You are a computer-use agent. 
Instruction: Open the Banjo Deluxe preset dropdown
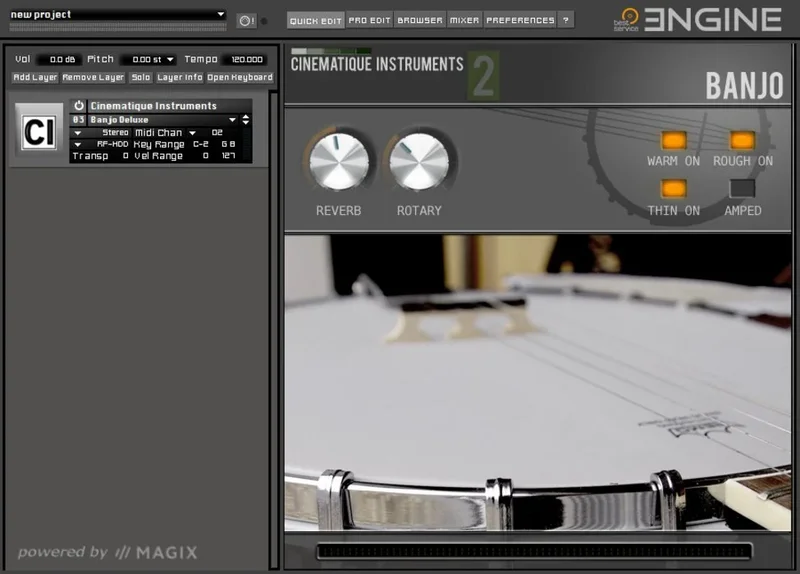pyautogui.click(x=232, y=120)
